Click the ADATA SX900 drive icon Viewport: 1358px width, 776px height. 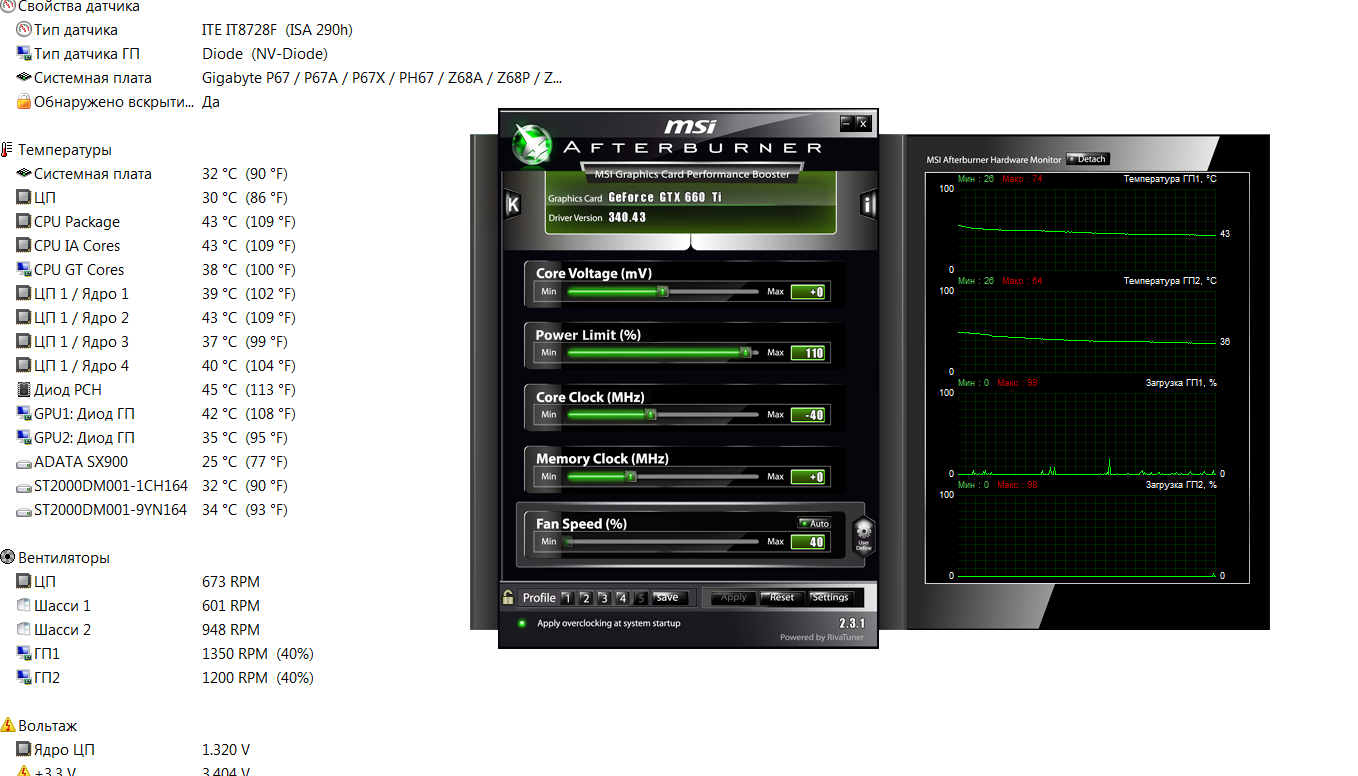pos(24,462)
